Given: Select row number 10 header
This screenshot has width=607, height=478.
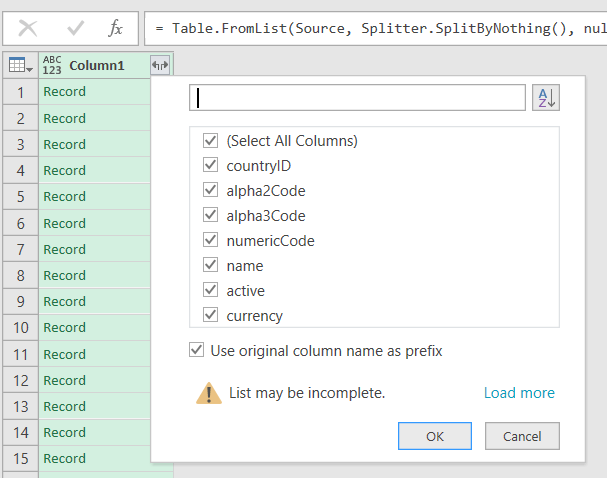Looking at the screenshot, I should pyautogui.click(x=20, y=327).
